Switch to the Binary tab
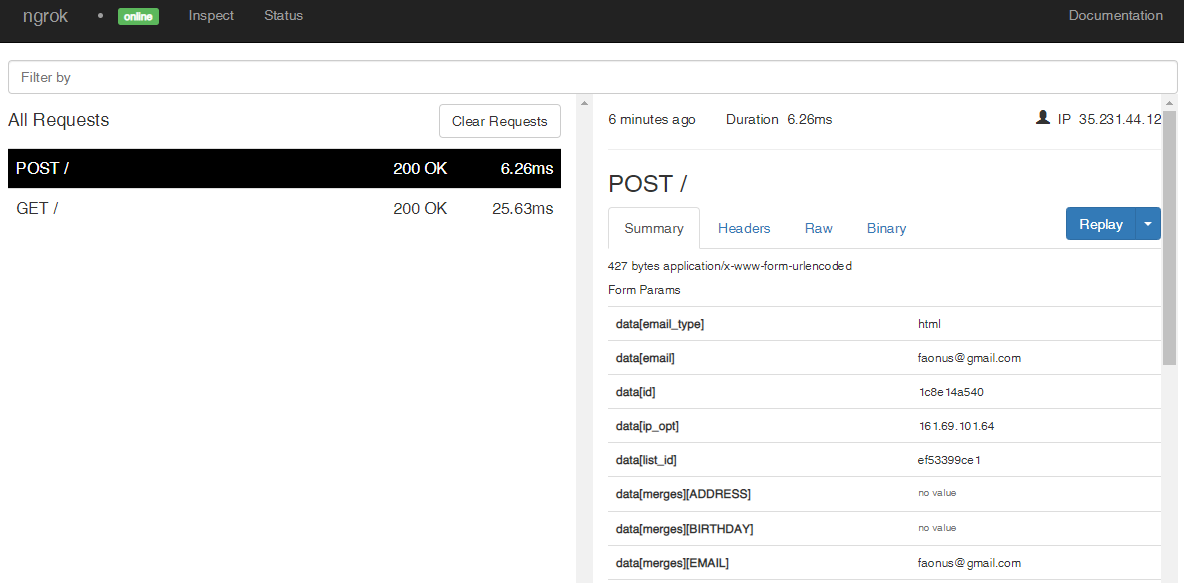Image resolution: width=1184 pixels, height=583 pixels. [x=886, y=228]
